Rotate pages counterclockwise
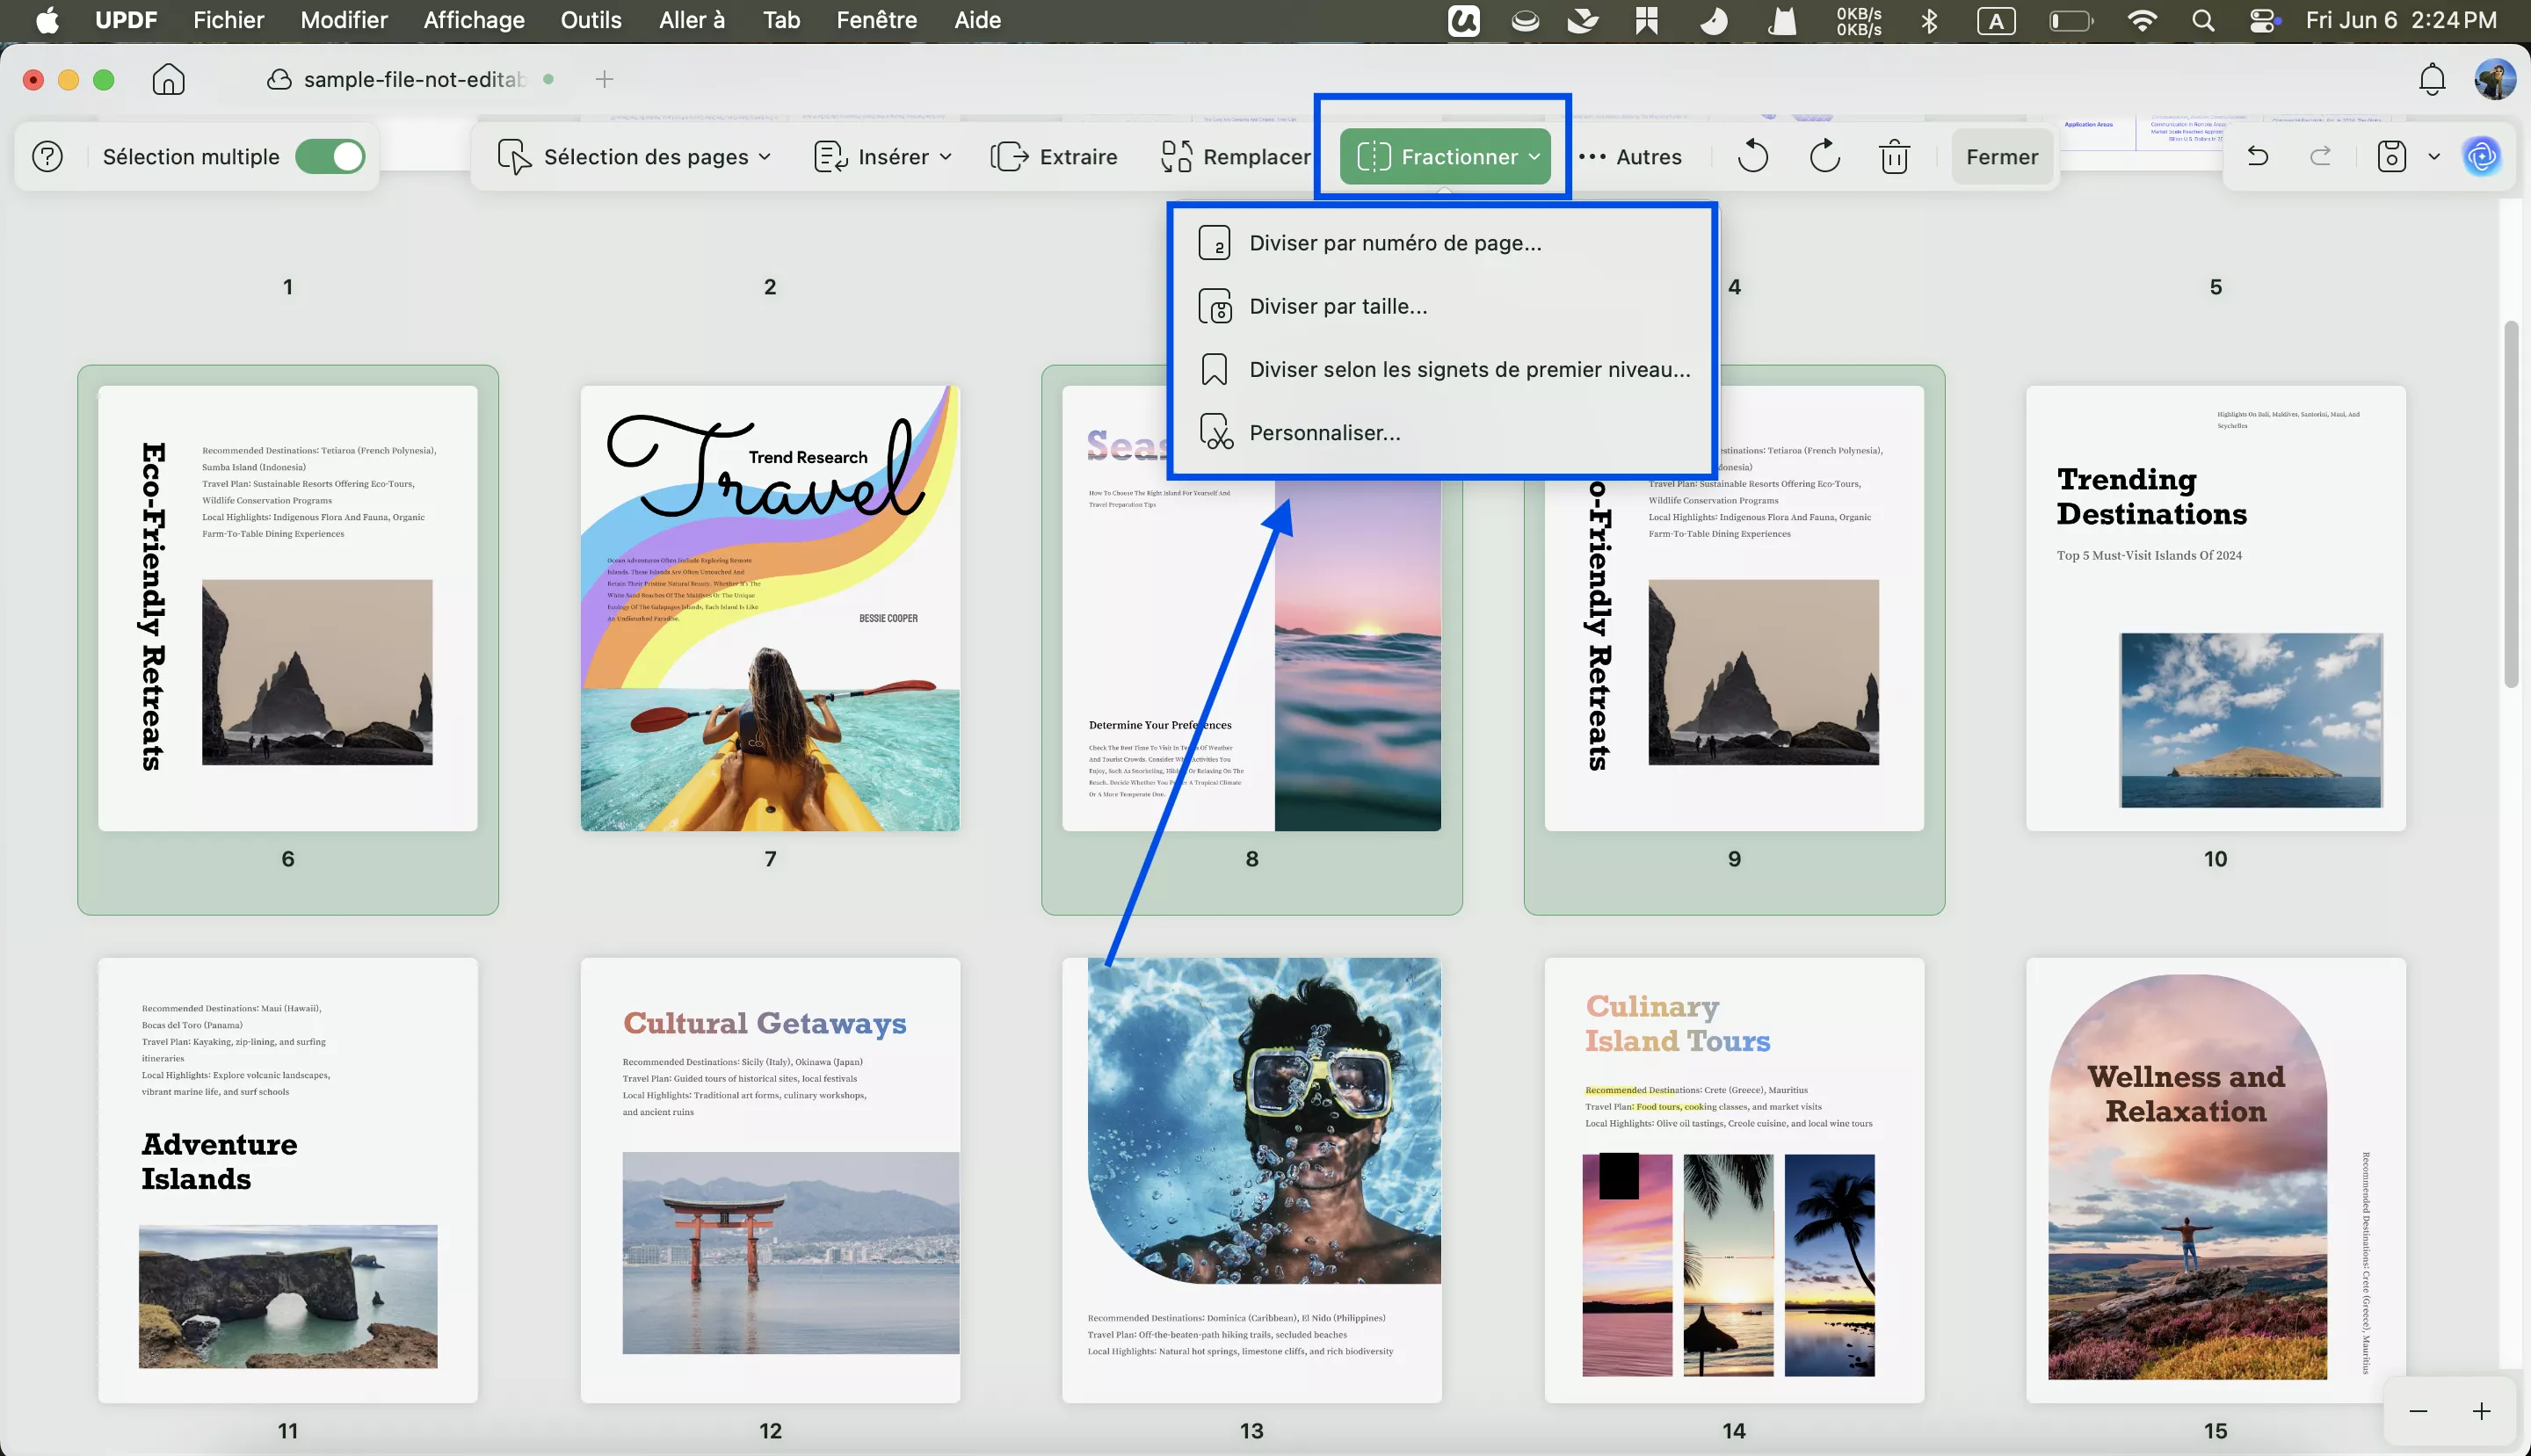The image size is (2531, 1456). tap(1752, 157)
